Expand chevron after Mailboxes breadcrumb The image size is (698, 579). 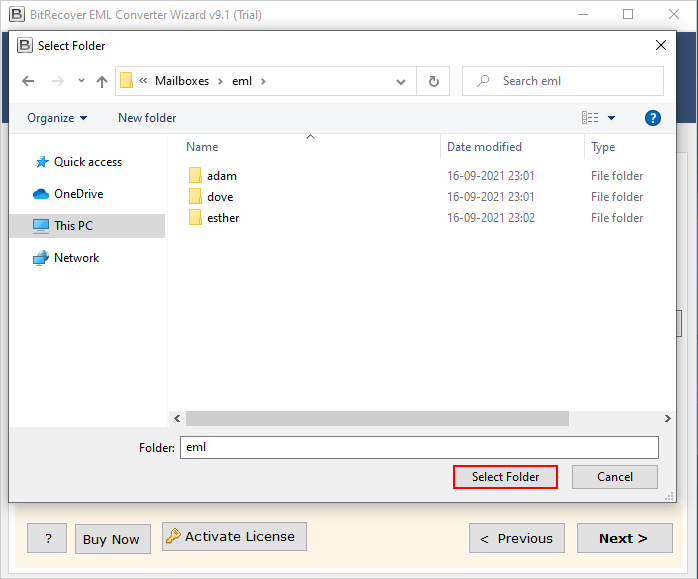220,81
